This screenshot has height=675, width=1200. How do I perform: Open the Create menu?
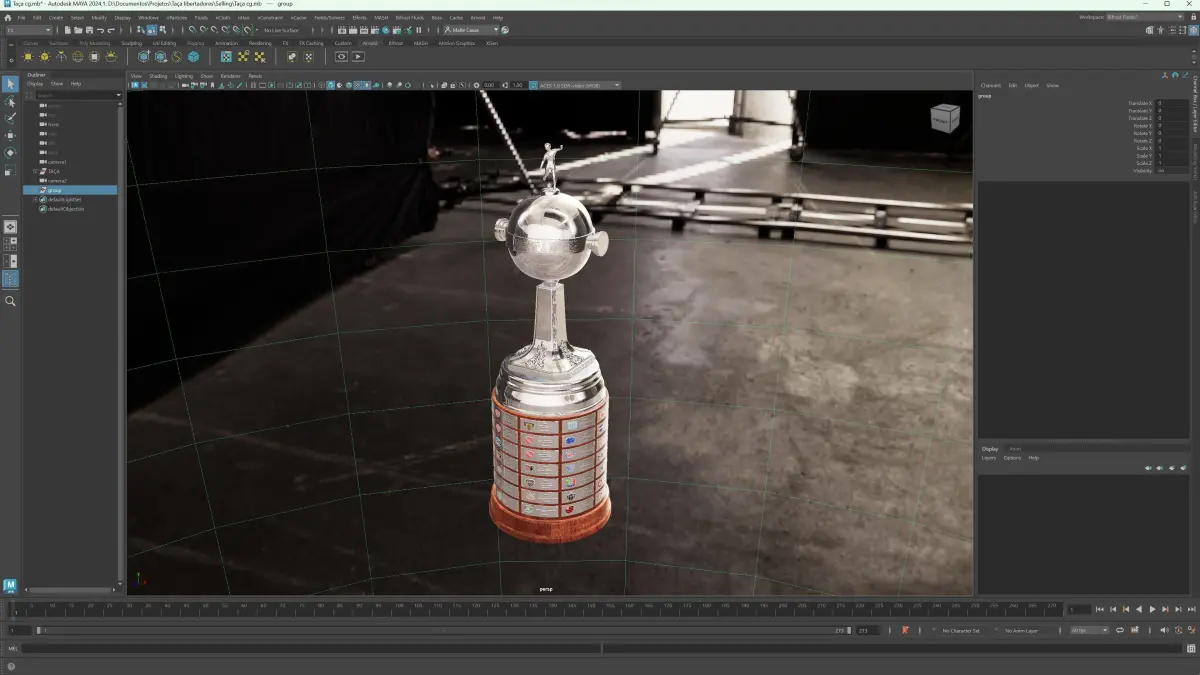tap(56, 18)
